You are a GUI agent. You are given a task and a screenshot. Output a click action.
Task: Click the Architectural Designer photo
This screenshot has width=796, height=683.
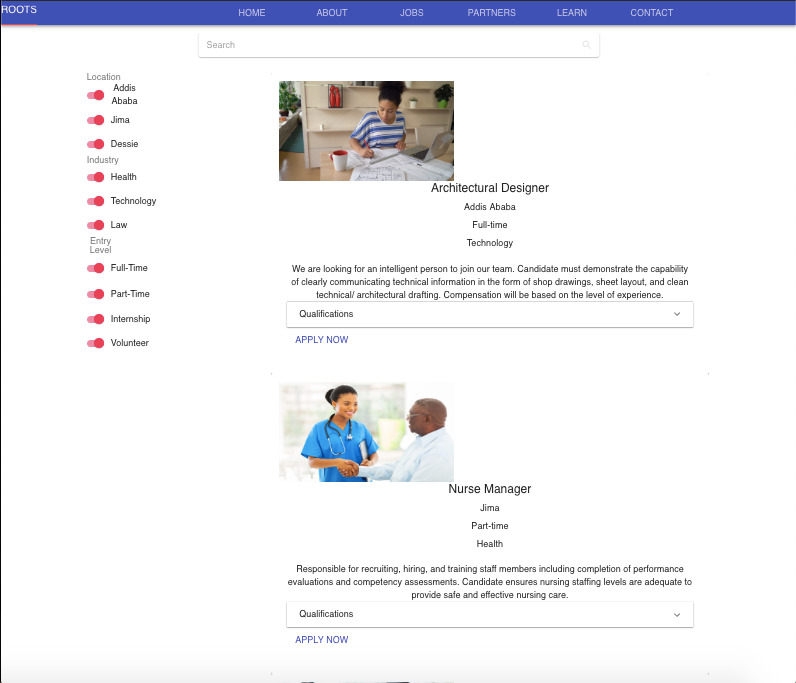pos(367,131)
